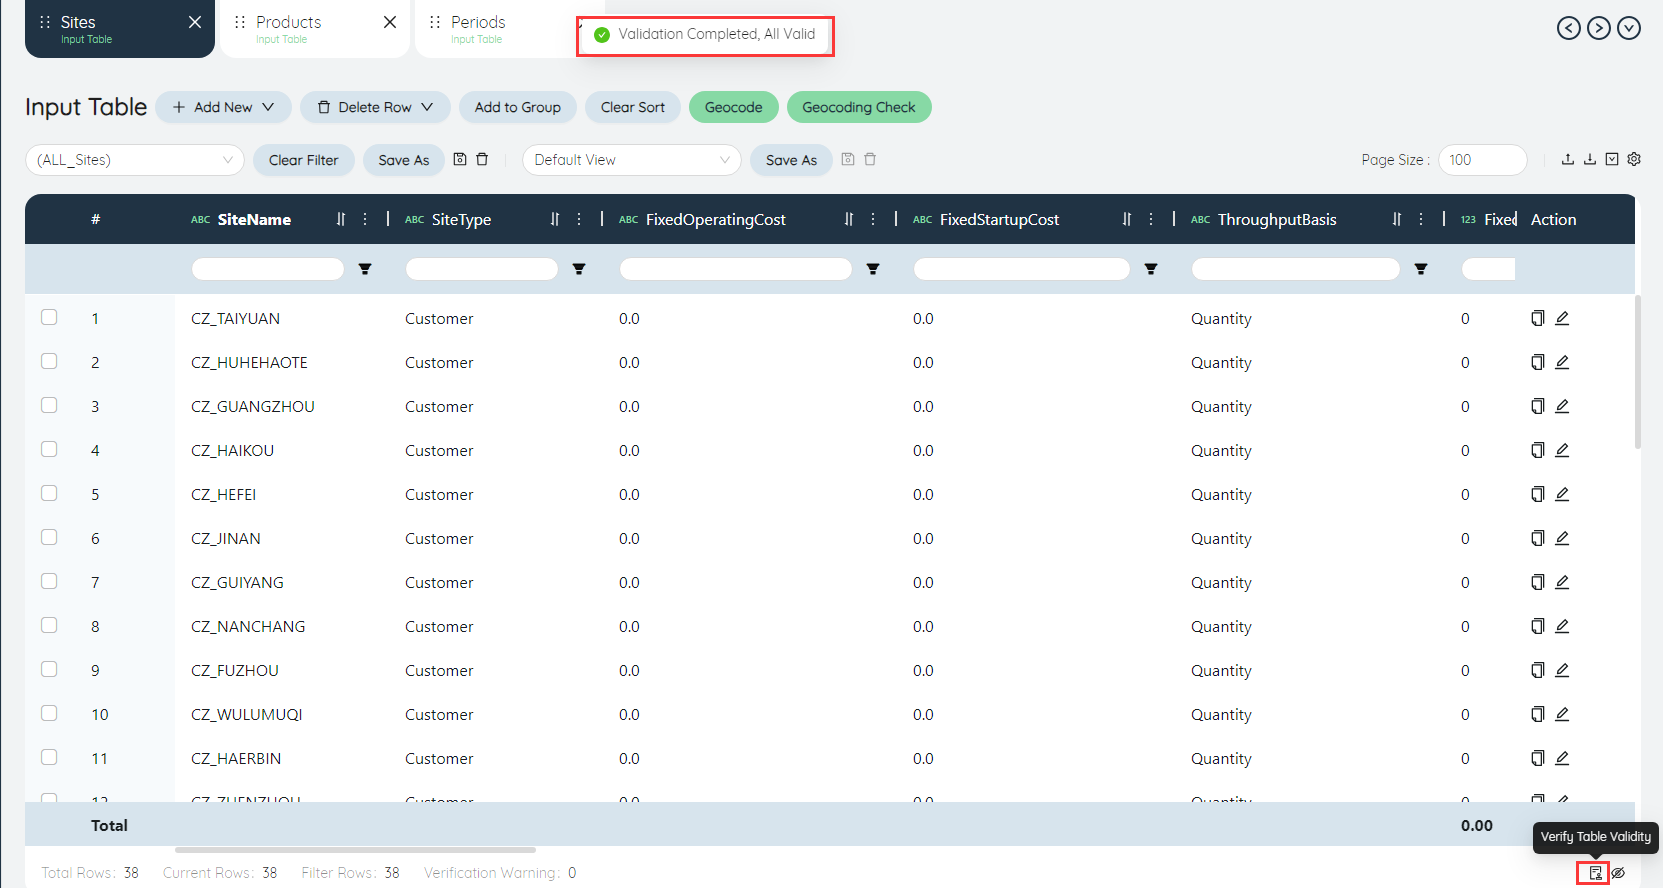The width and height of the screenshot is (1663, 888).
Task: Click the FixedOperatingCost filter funnel icon
Action: (x=873, y=269)
